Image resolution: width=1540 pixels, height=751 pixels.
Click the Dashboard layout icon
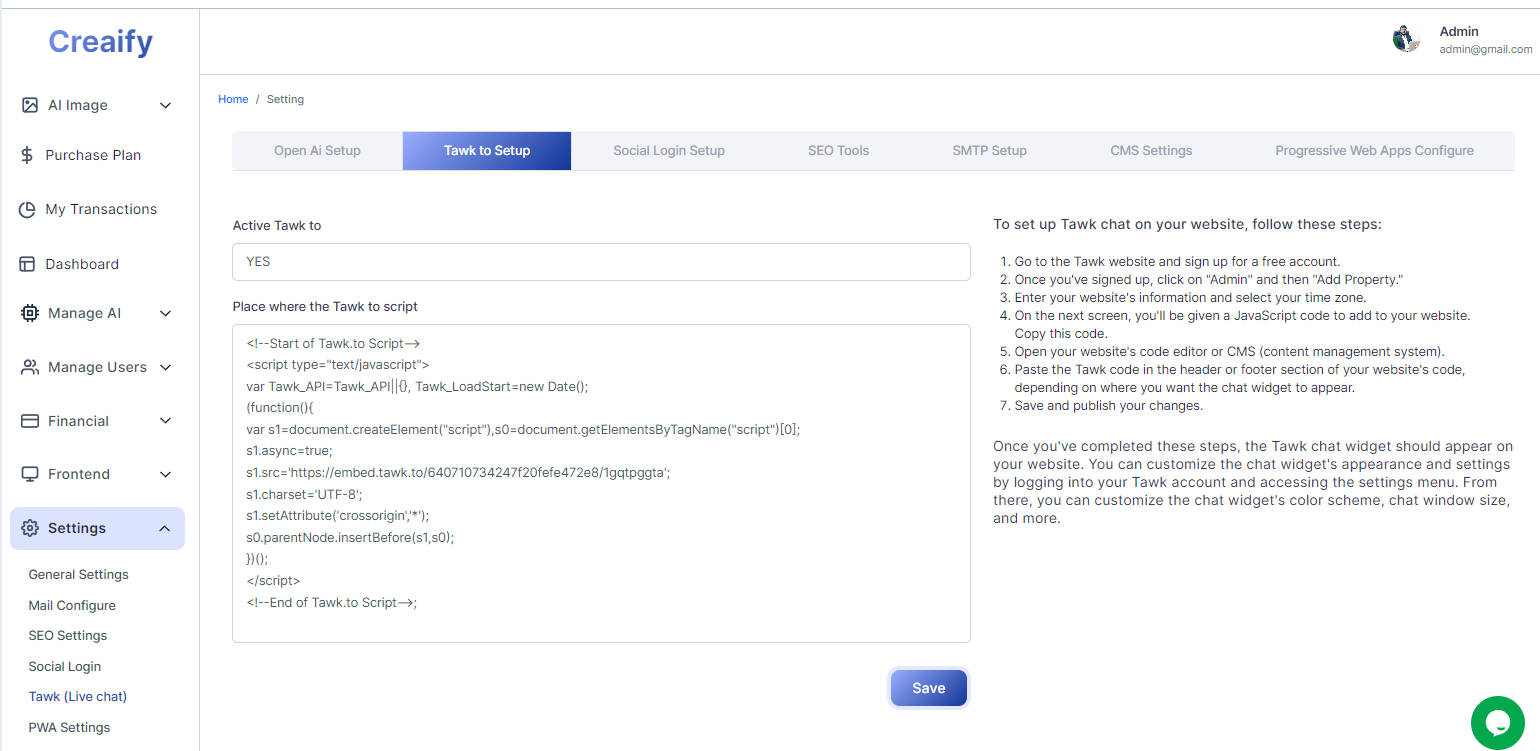pos(28,264)
